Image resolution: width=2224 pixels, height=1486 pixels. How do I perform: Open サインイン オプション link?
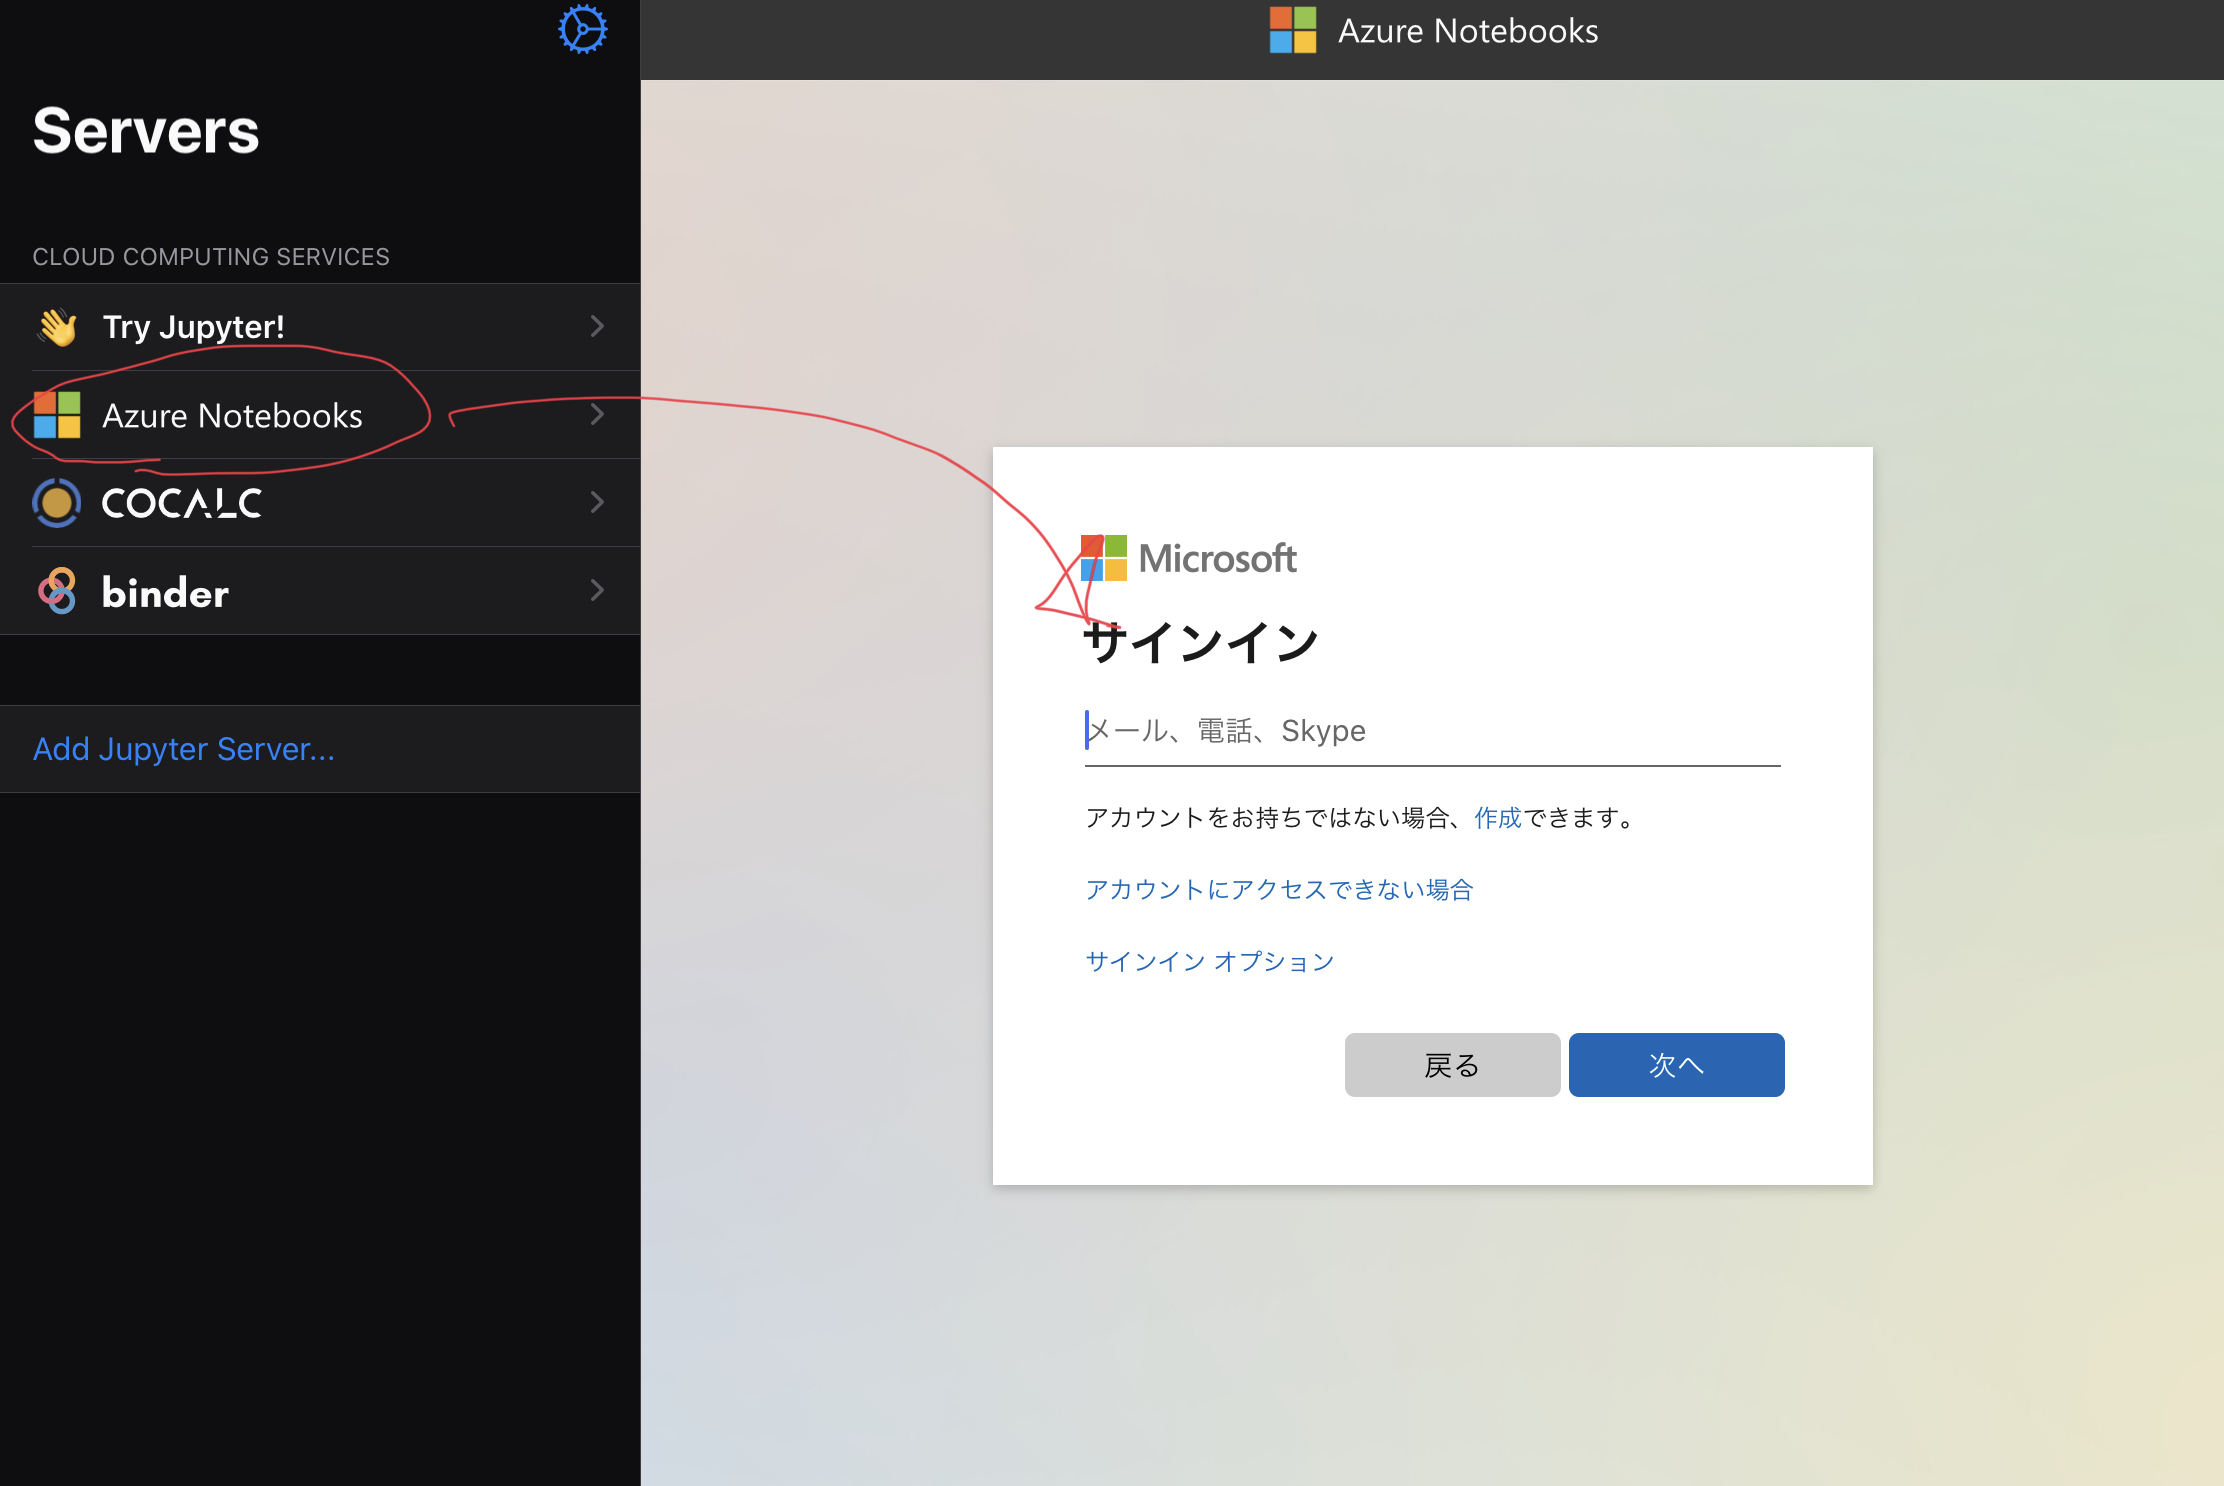[1210, 962]
